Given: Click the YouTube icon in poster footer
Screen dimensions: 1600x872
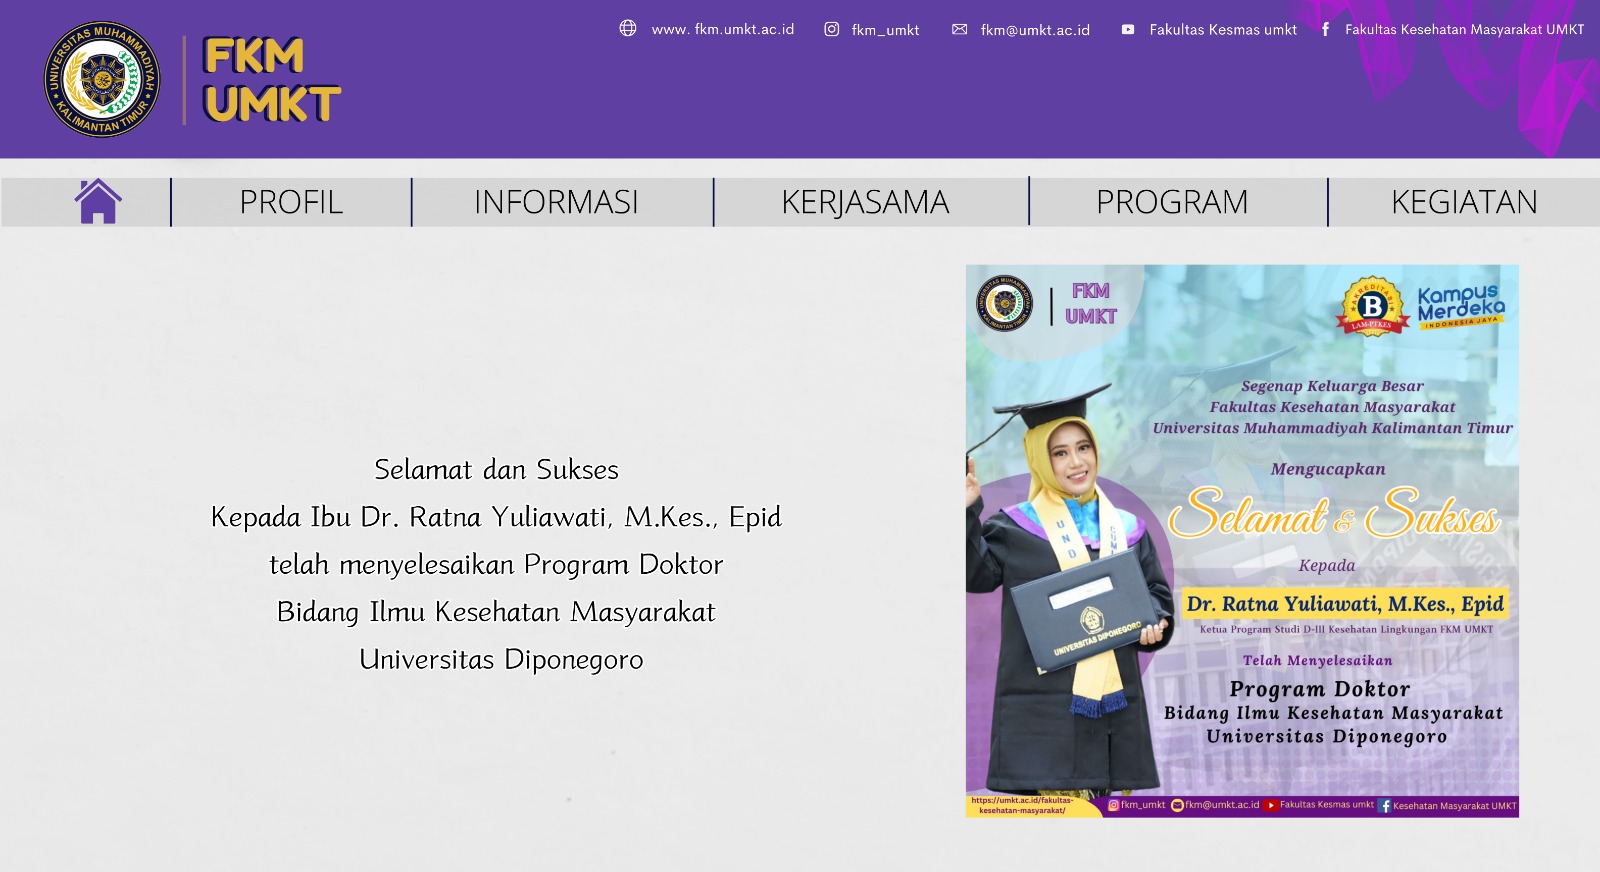Looking at the screenshot, I should click(x=1271, y=805).
